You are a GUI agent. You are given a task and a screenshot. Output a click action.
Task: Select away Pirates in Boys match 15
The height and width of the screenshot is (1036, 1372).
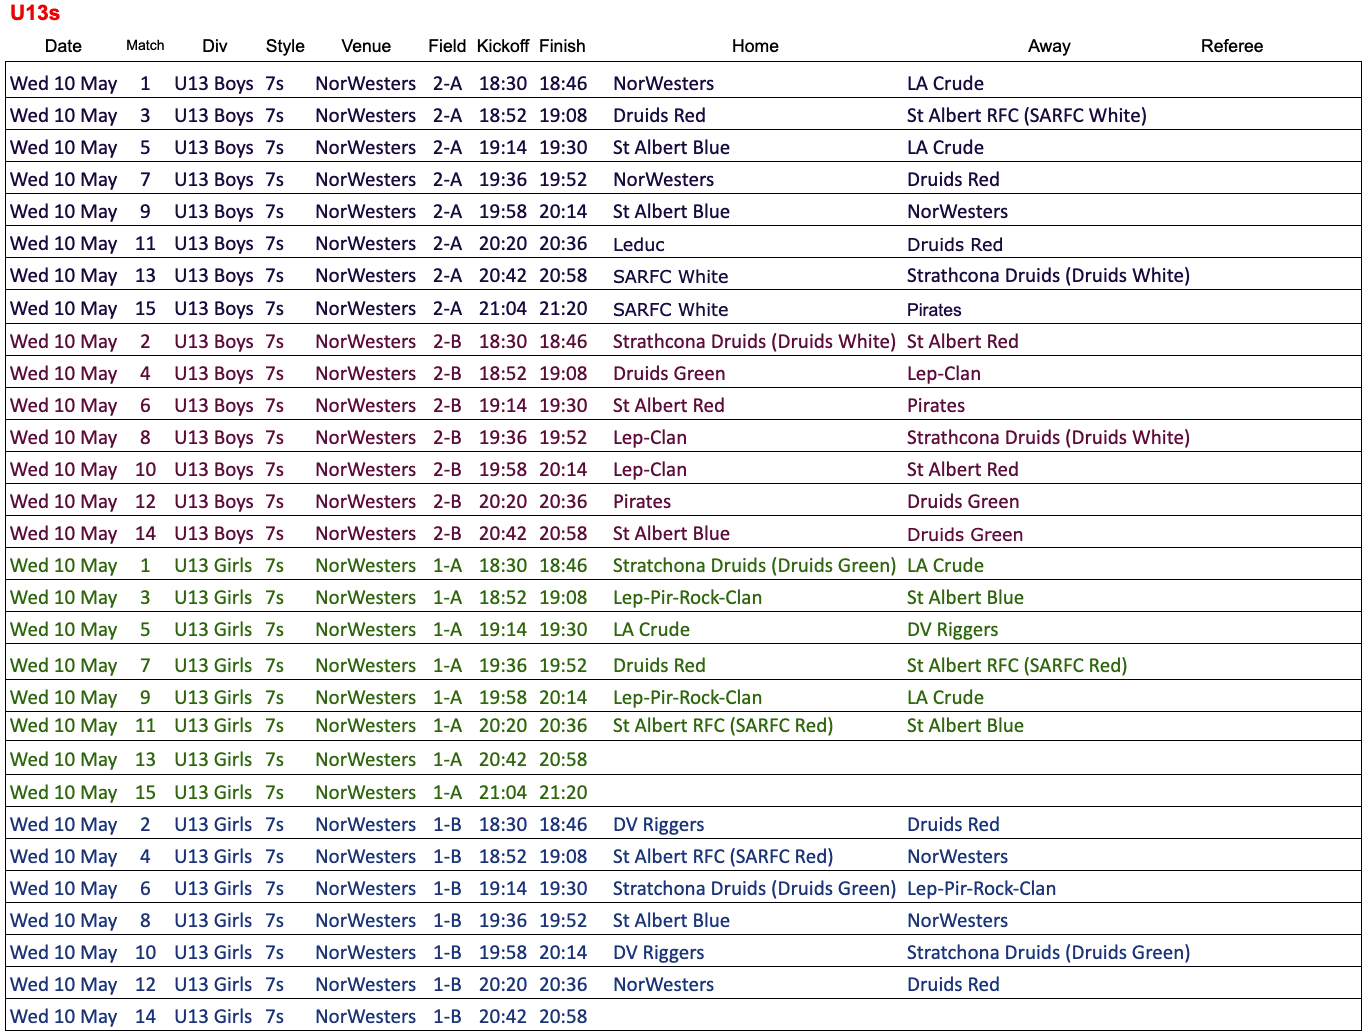click(x=934, y=309)
